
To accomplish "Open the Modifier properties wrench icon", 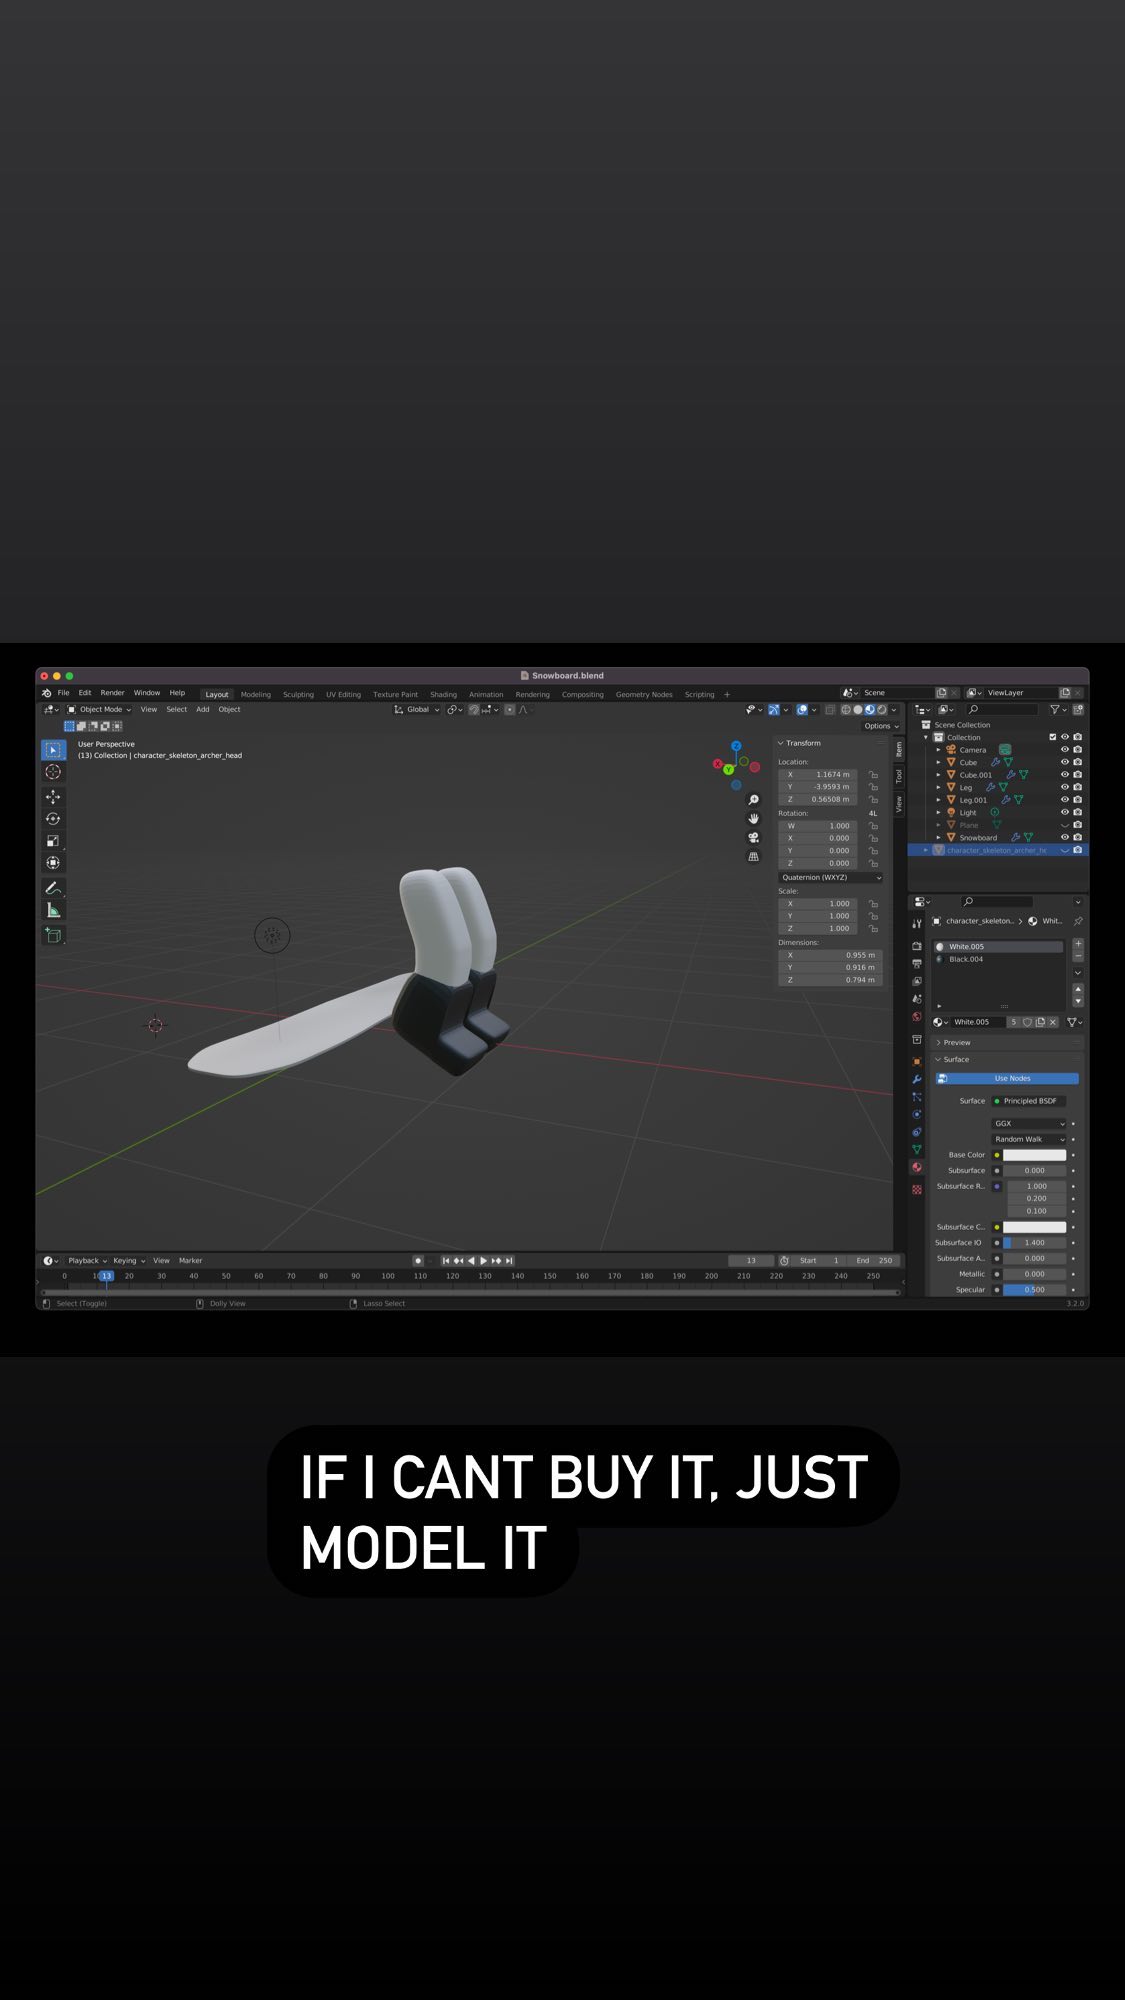I will coord(917,1080).
